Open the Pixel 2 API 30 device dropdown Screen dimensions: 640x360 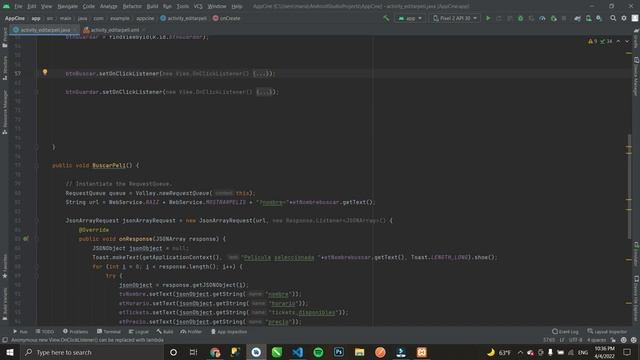tap(455, 18)
